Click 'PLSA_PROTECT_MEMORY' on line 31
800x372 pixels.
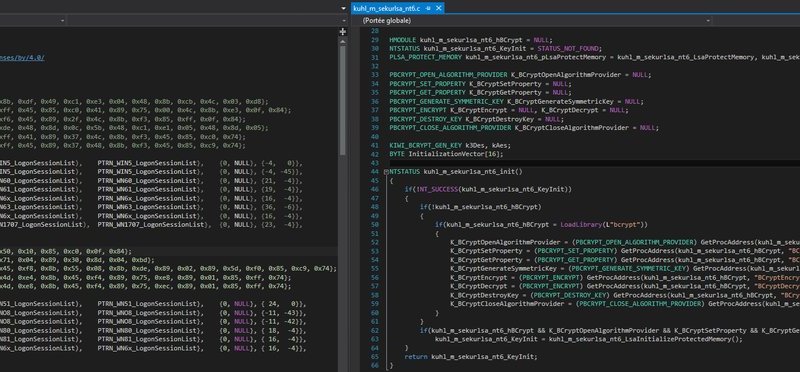point(426,57)
